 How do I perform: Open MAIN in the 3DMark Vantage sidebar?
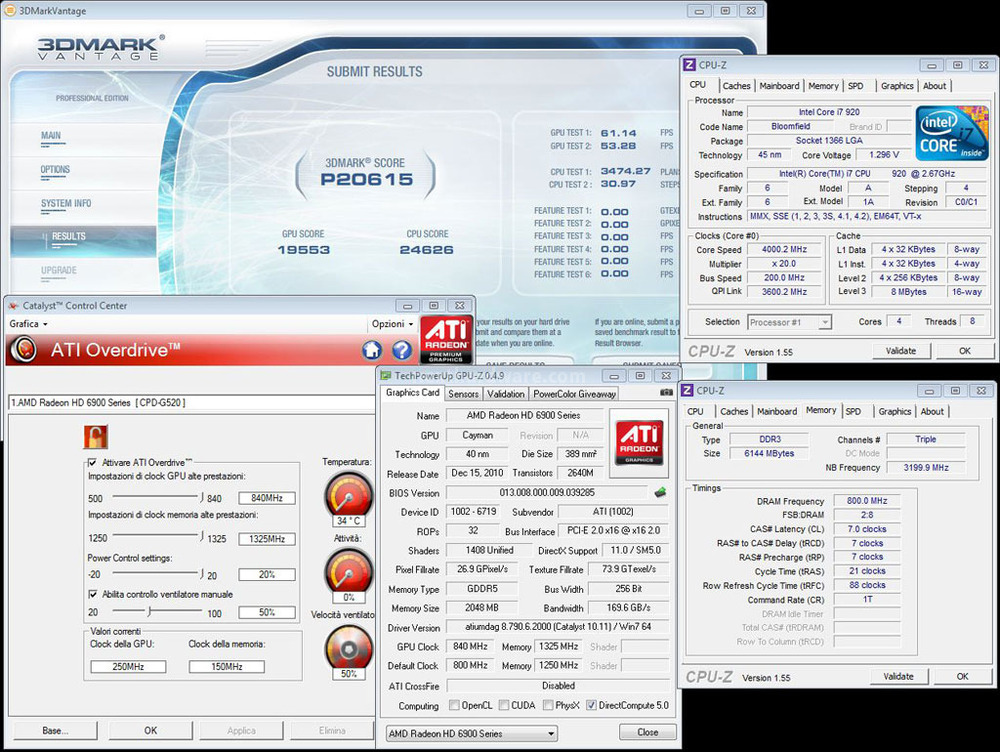pyautogui.click(x=51, y=136)
